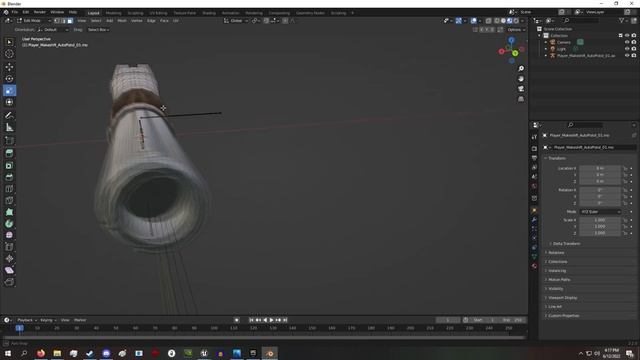The image size is (640, 360).
Task: Open the Object properties tab (orange square)
Action: point(534,211)
